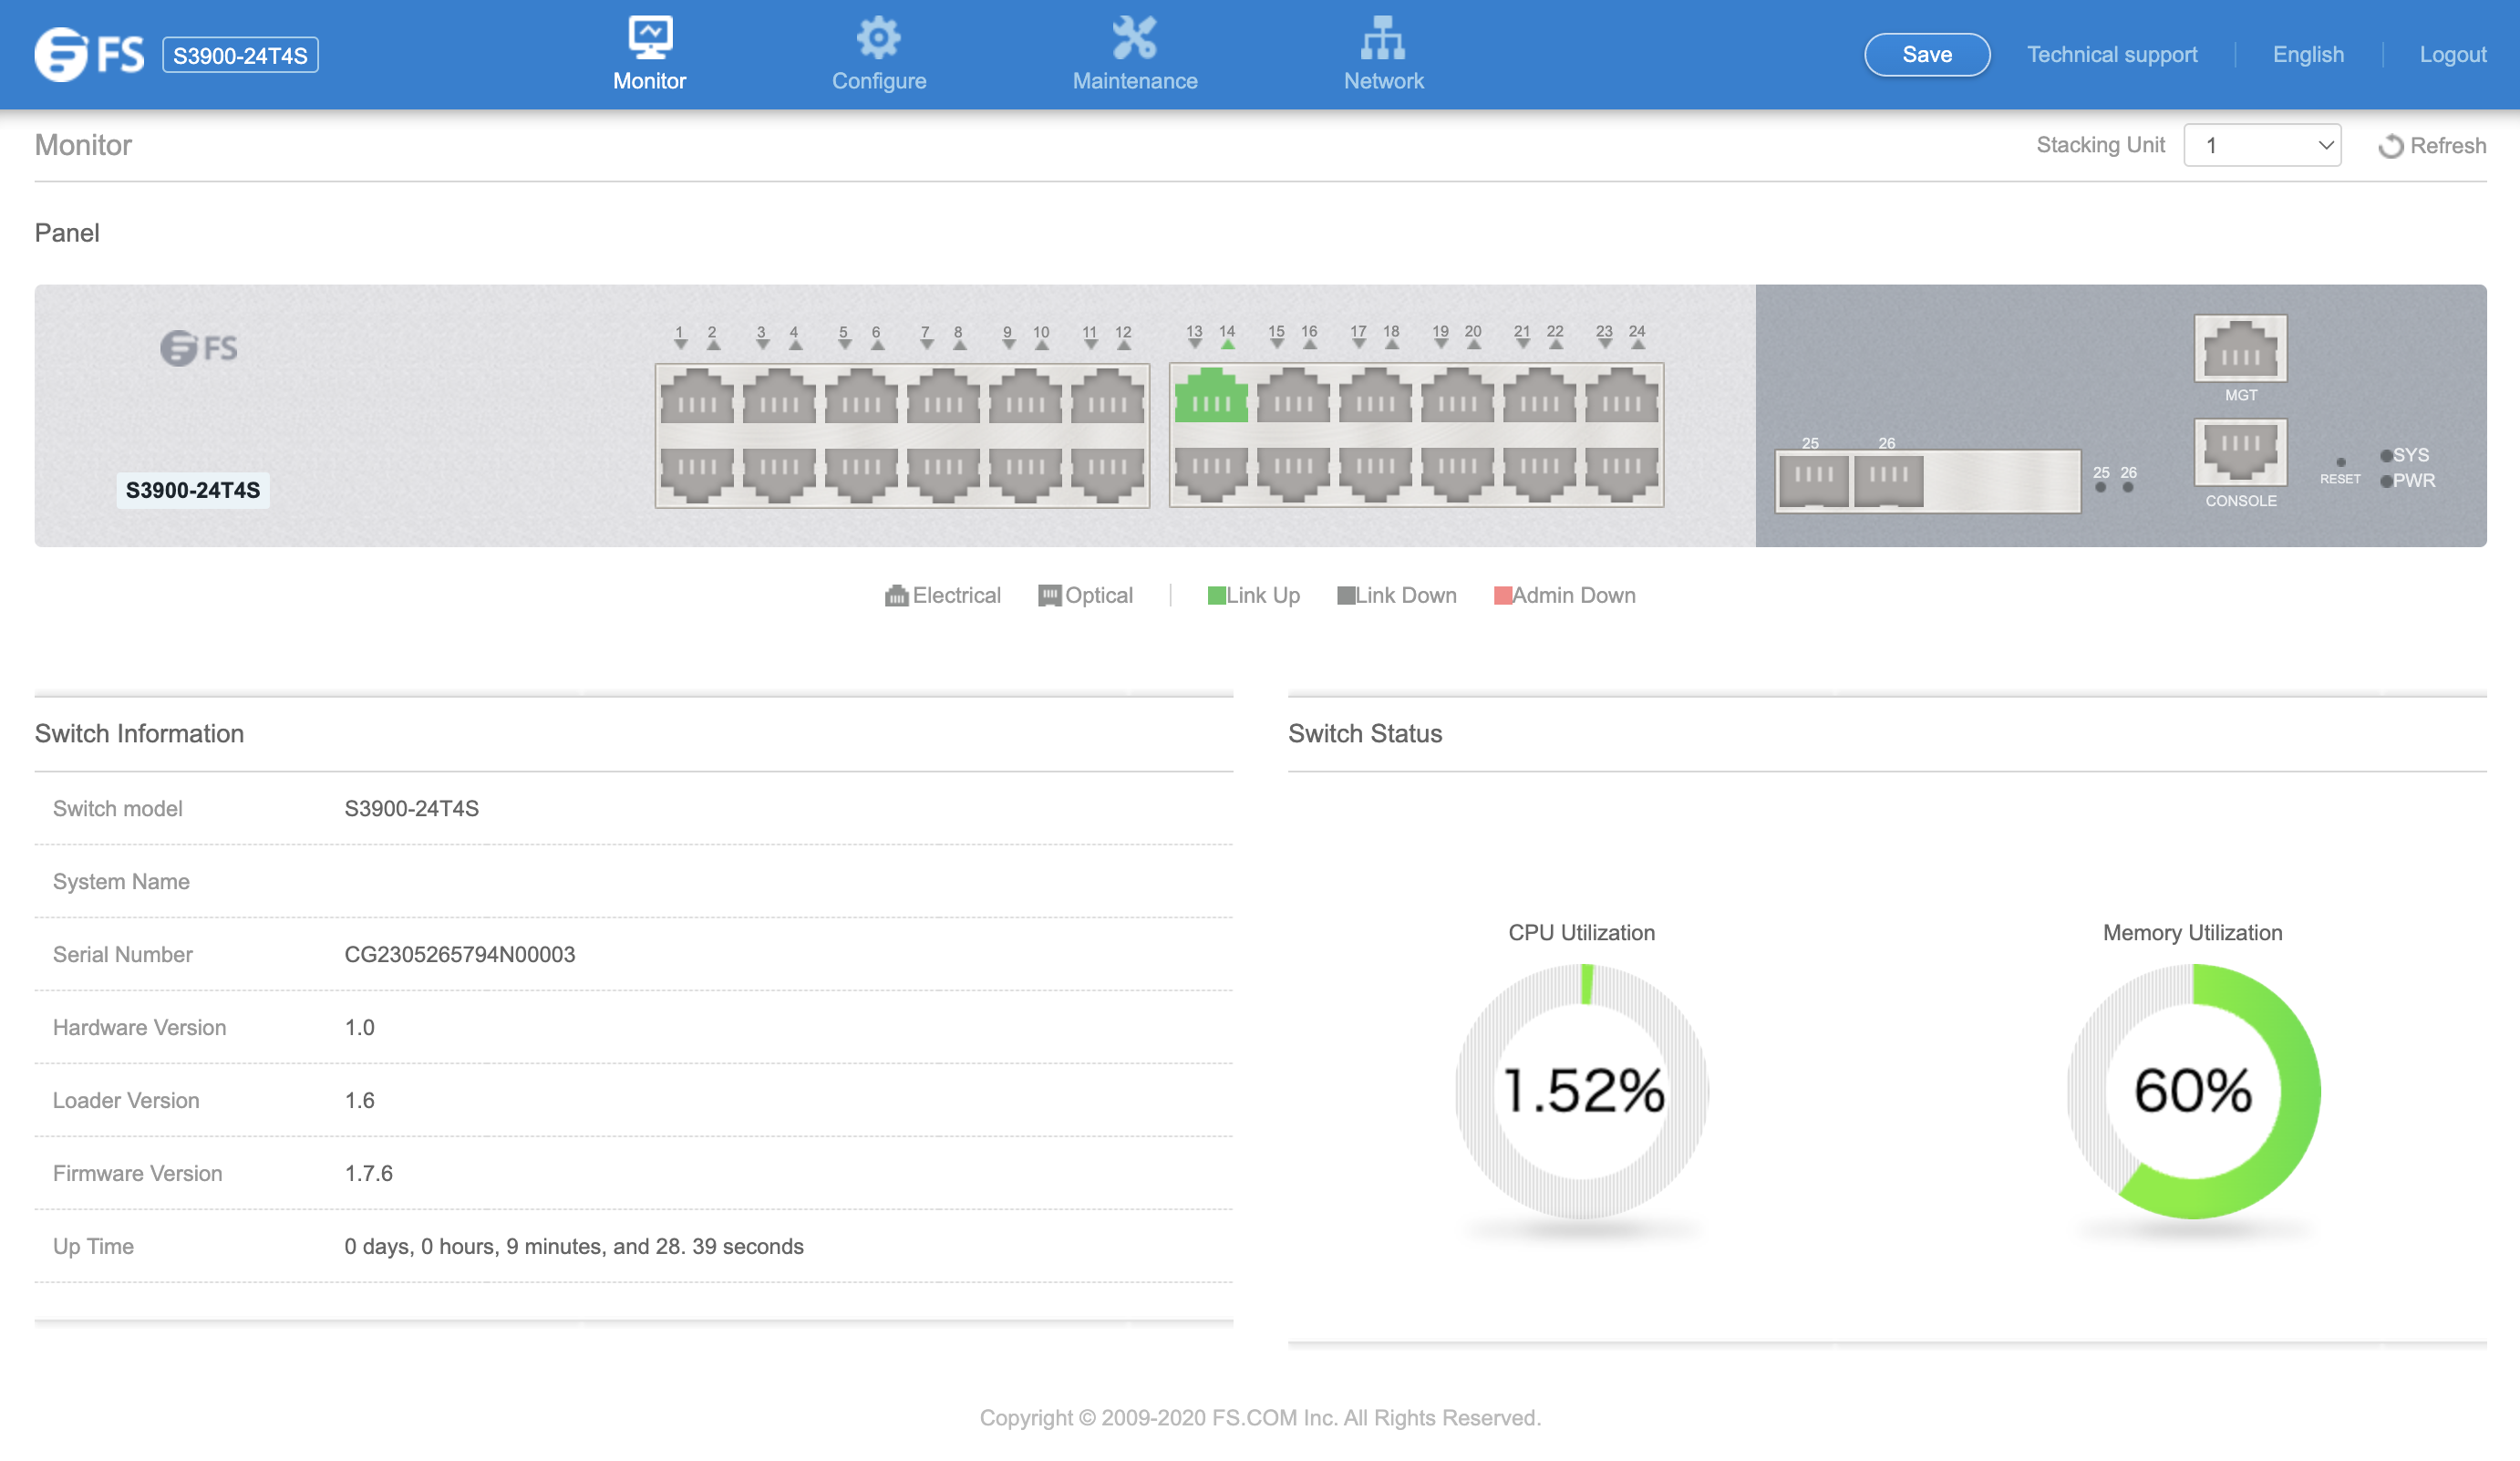Expand the Stacking Unit dropdown
Screen dimensions: 2520x1461
[x=2262, y=146]
